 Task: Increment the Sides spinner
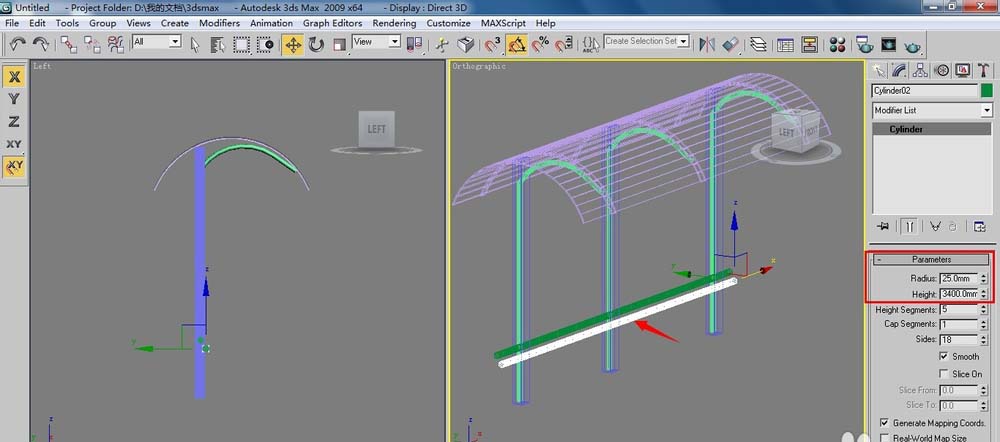click(983, 336)
